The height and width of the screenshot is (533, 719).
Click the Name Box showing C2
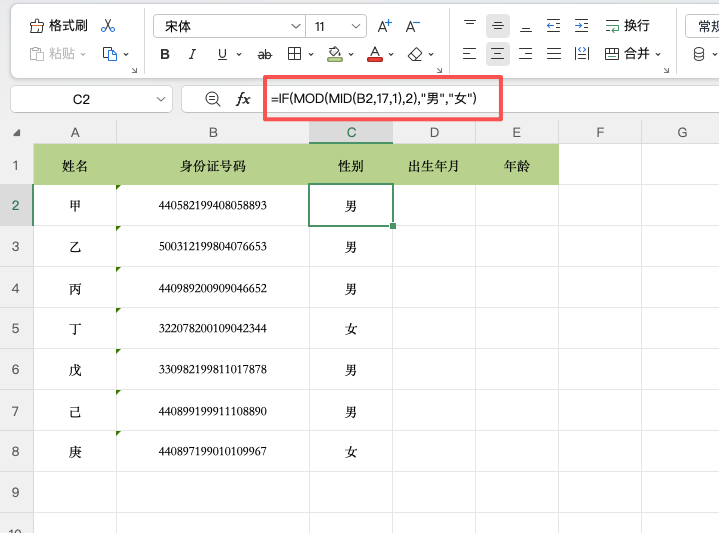click(91, 99)
